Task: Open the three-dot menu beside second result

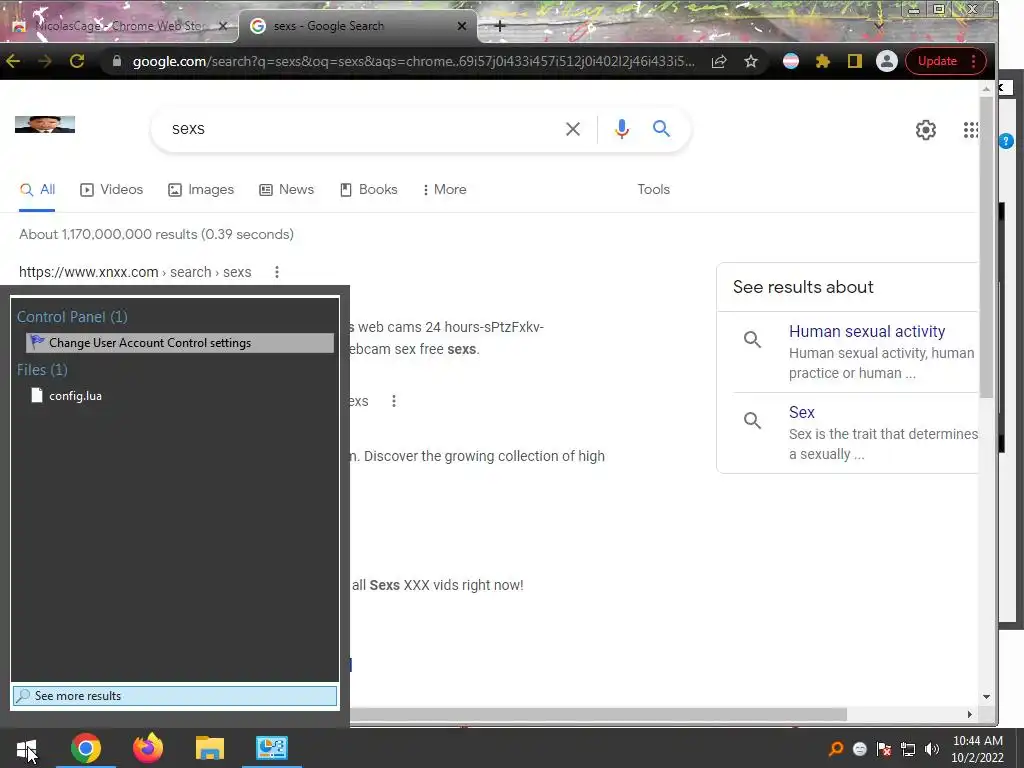Action: pyautogui.click(x=394, y=401)
